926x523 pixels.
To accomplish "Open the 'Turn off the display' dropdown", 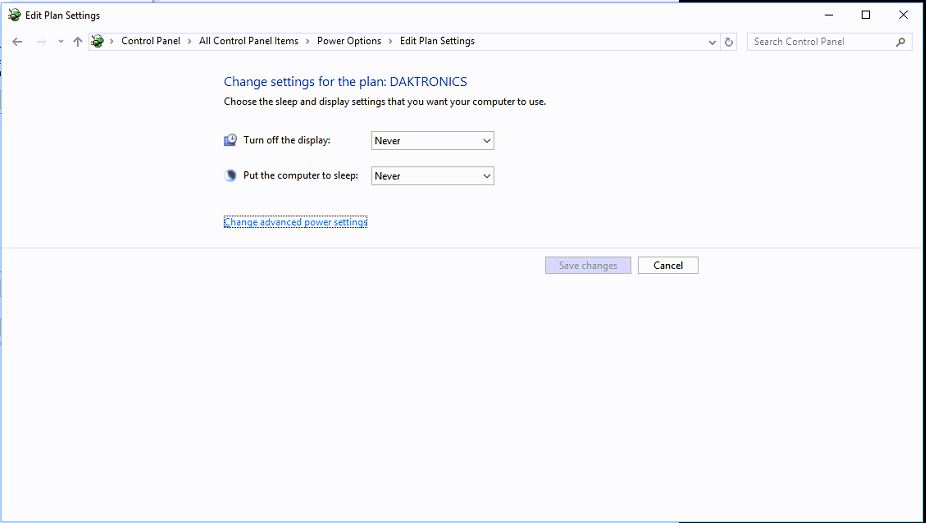I will (x=432, y=141).
